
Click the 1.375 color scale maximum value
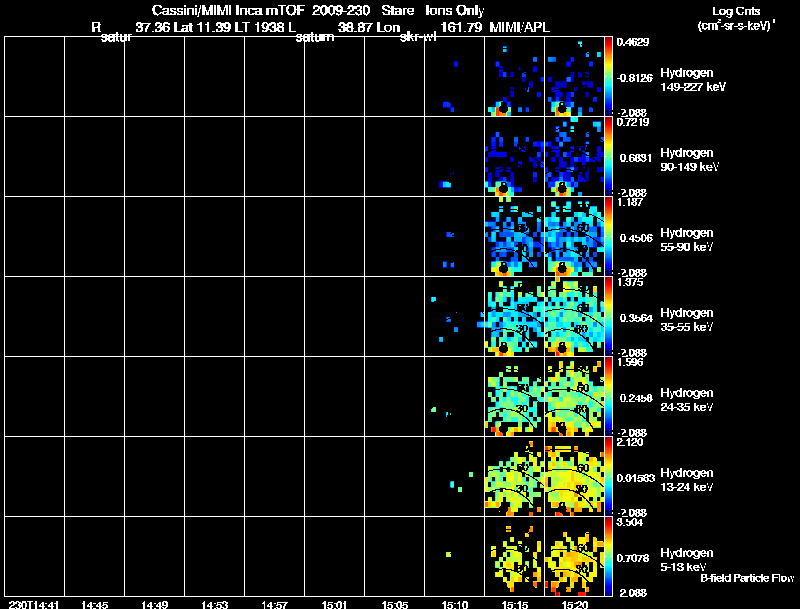[630, 282]
